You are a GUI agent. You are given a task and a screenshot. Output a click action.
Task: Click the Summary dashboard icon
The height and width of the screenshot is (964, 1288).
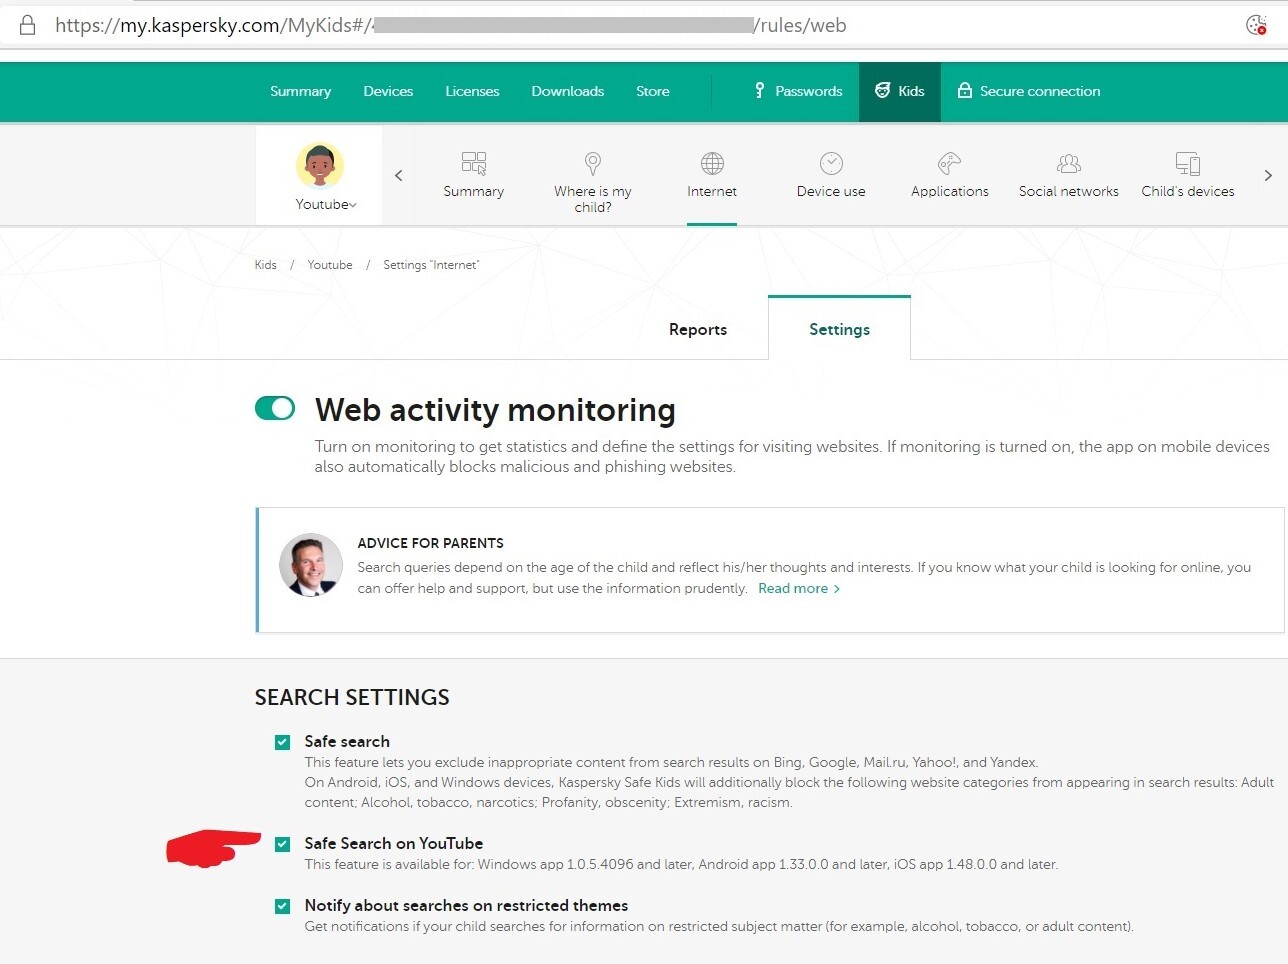[474, 163]
